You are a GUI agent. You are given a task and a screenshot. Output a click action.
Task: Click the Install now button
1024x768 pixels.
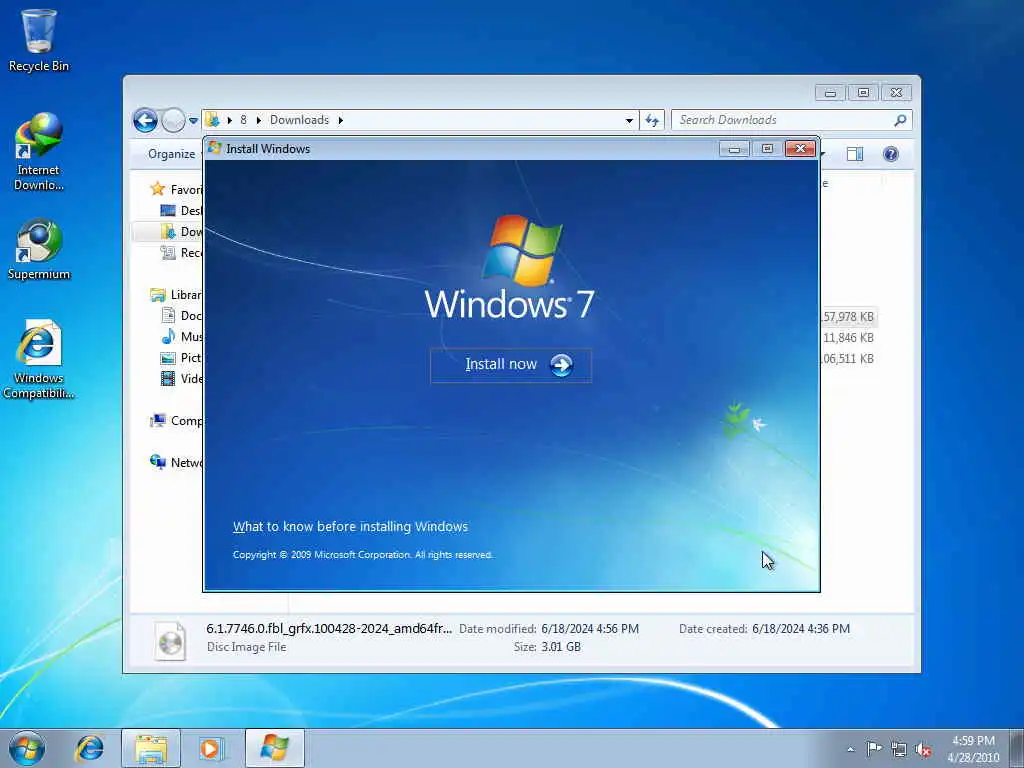pos(511,365)
